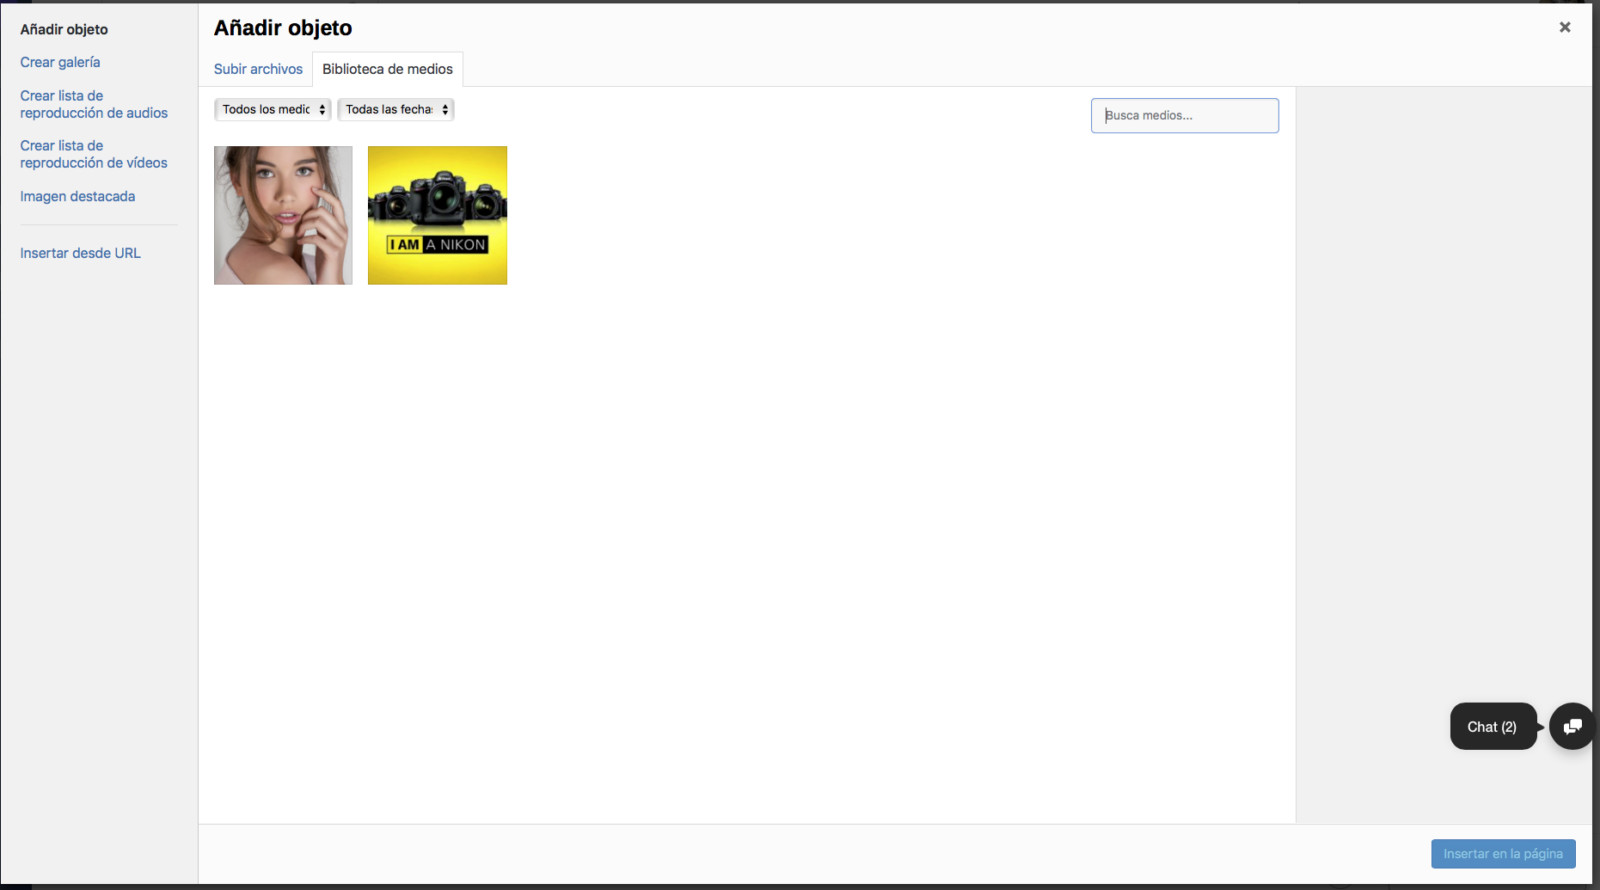Choose Crear lista de reproducción de vídeos
The width and height of the screenshot is (1600, 890).
[94, 154]
